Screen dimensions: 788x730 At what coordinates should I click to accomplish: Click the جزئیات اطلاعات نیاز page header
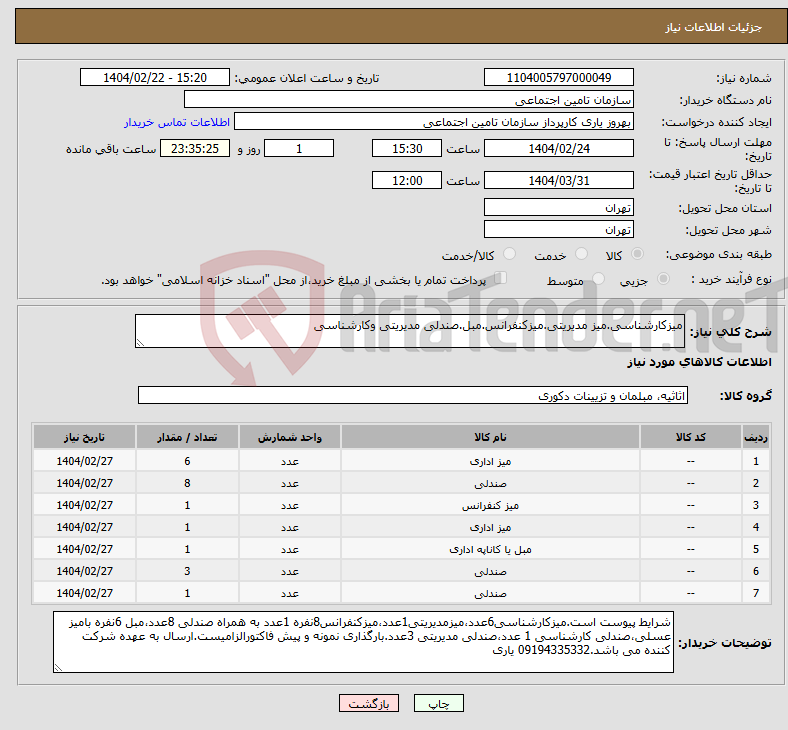tap(714, 27)
